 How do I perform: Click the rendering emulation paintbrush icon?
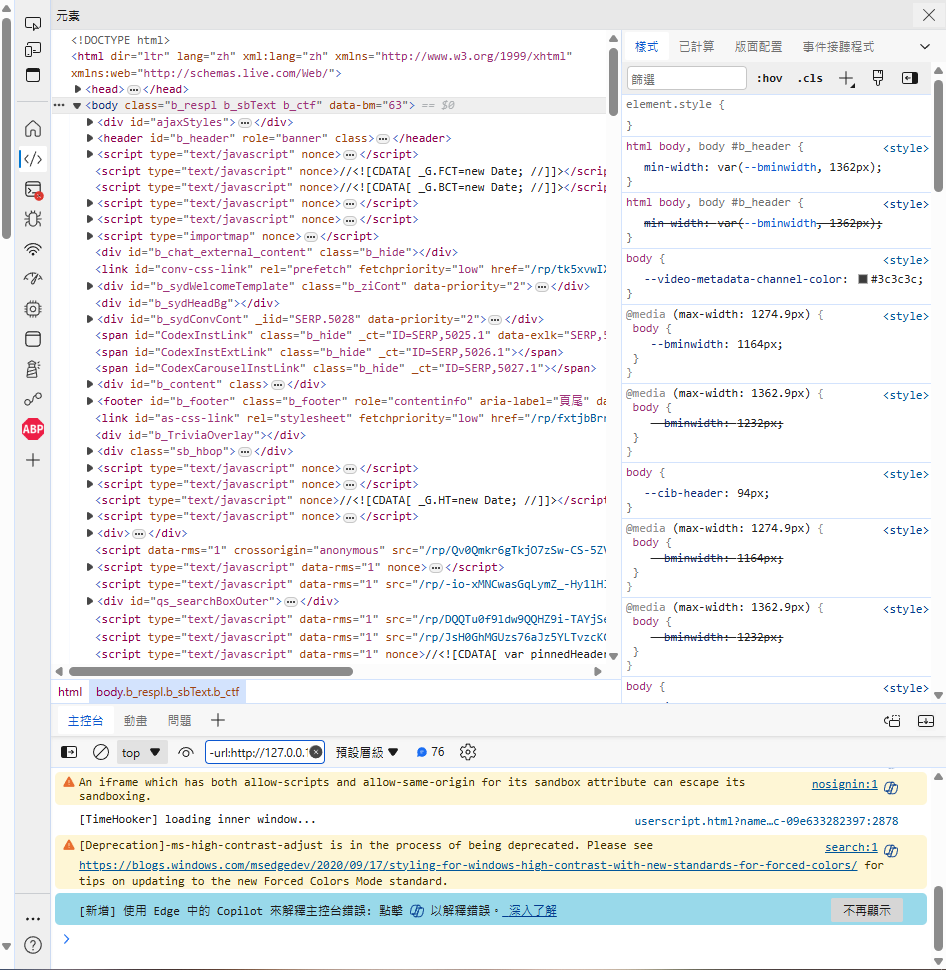coord(878,78)
